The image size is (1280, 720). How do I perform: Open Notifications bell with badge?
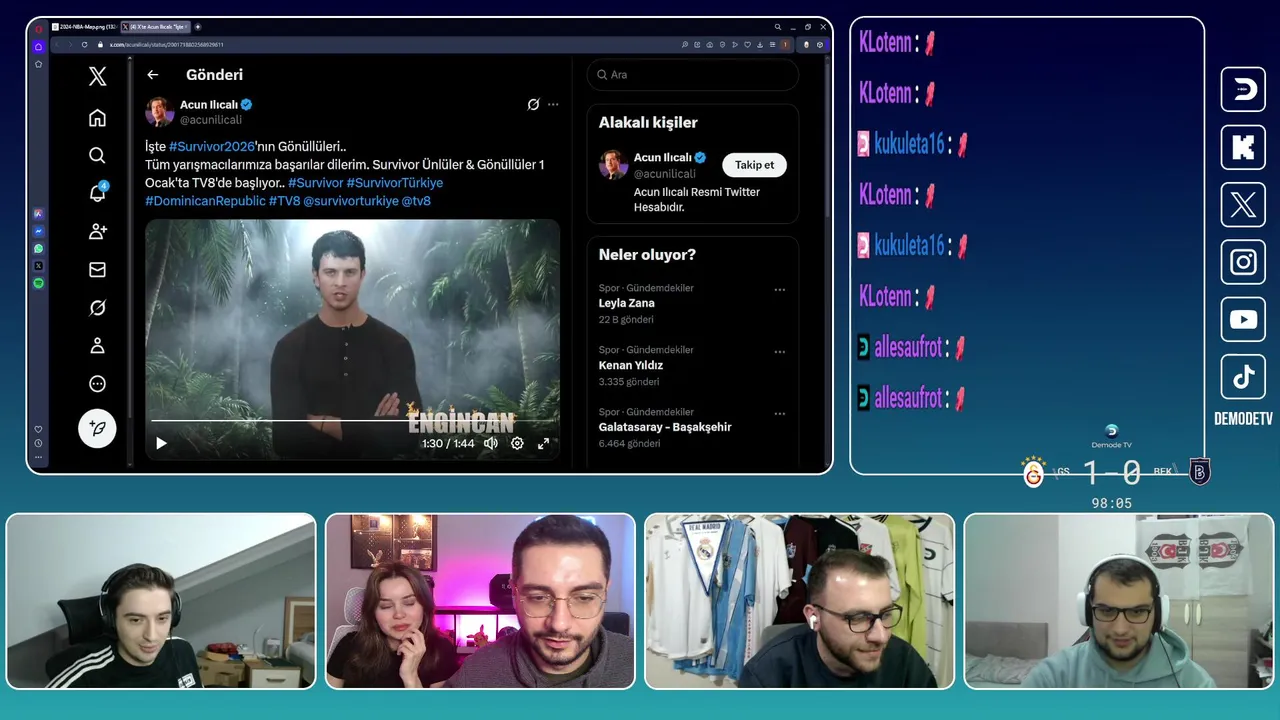97,193
